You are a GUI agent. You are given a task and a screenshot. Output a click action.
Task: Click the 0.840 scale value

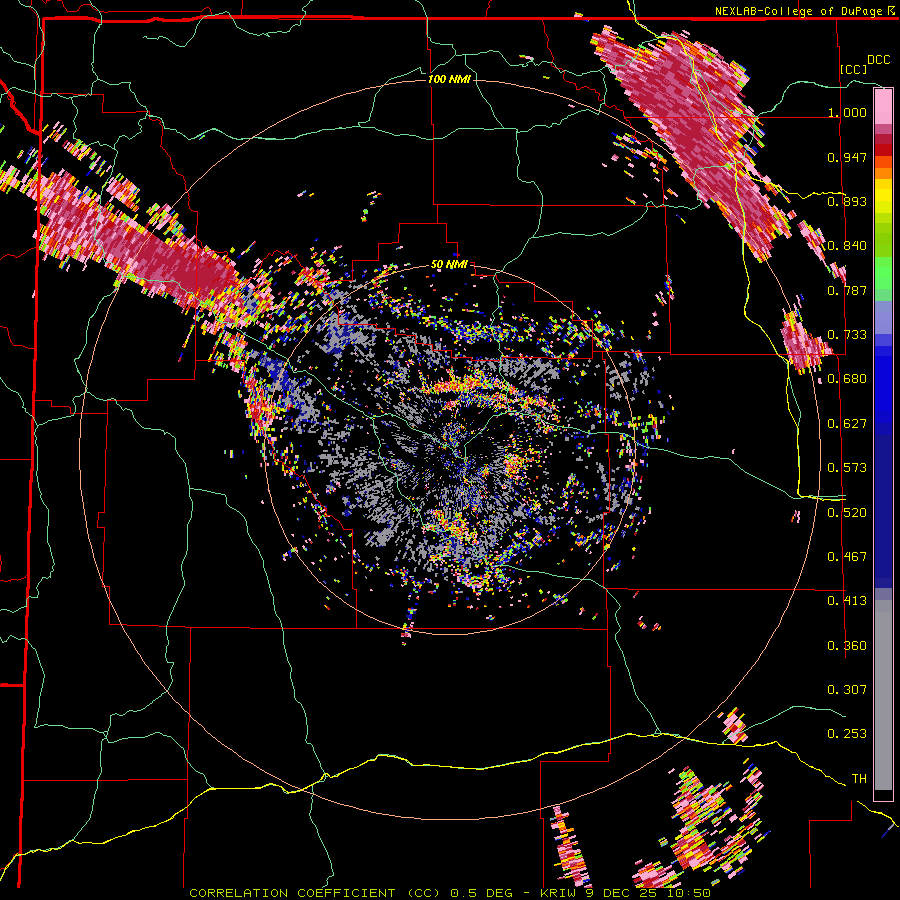[847, 246]
